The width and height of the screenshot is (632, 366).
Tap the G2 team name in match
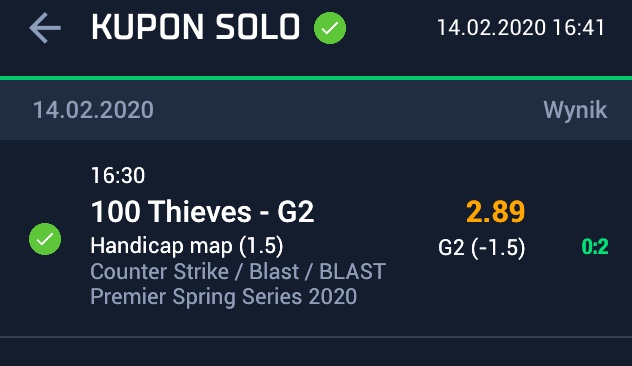coord(295,211)
